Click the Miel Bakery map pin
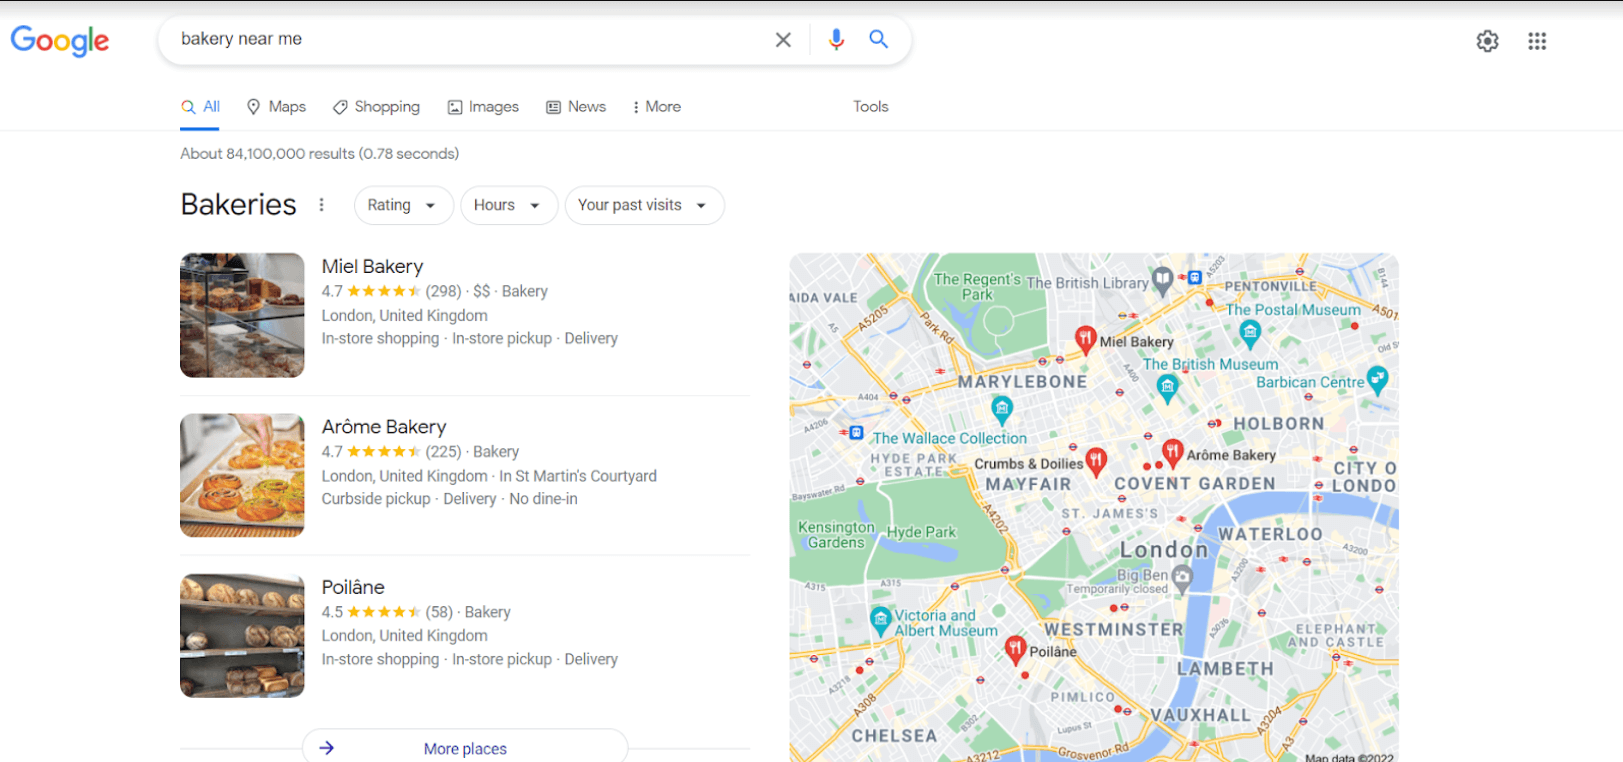Image resolution: width=1623 pixels, height=762 pixels. tap(1085, 340)
